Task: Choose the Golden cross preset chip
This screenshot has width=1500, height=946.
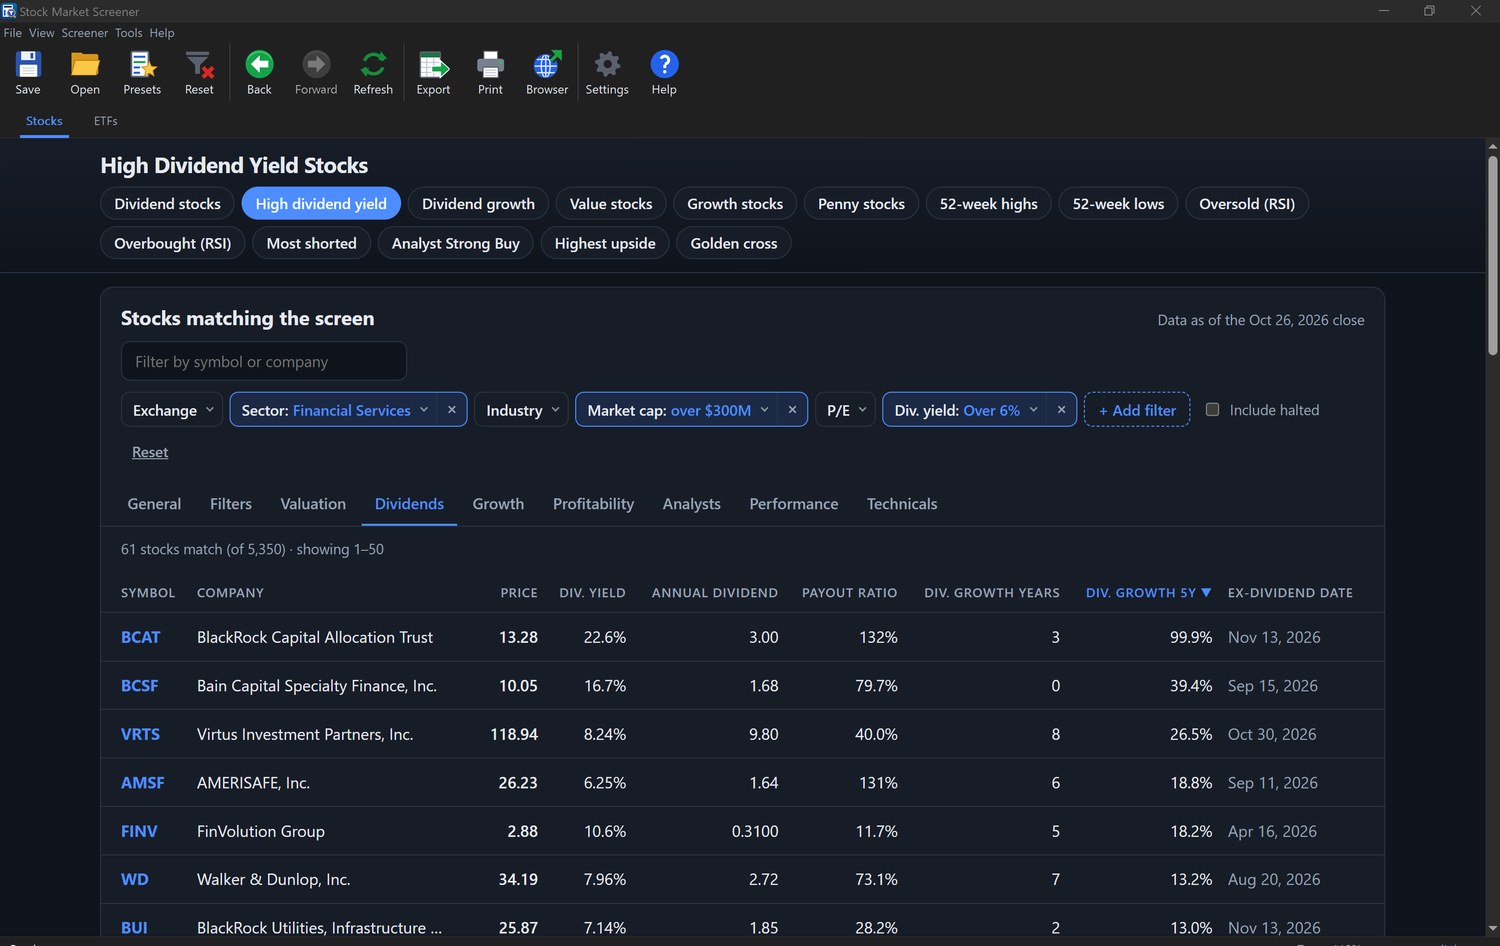Action: 734,243
